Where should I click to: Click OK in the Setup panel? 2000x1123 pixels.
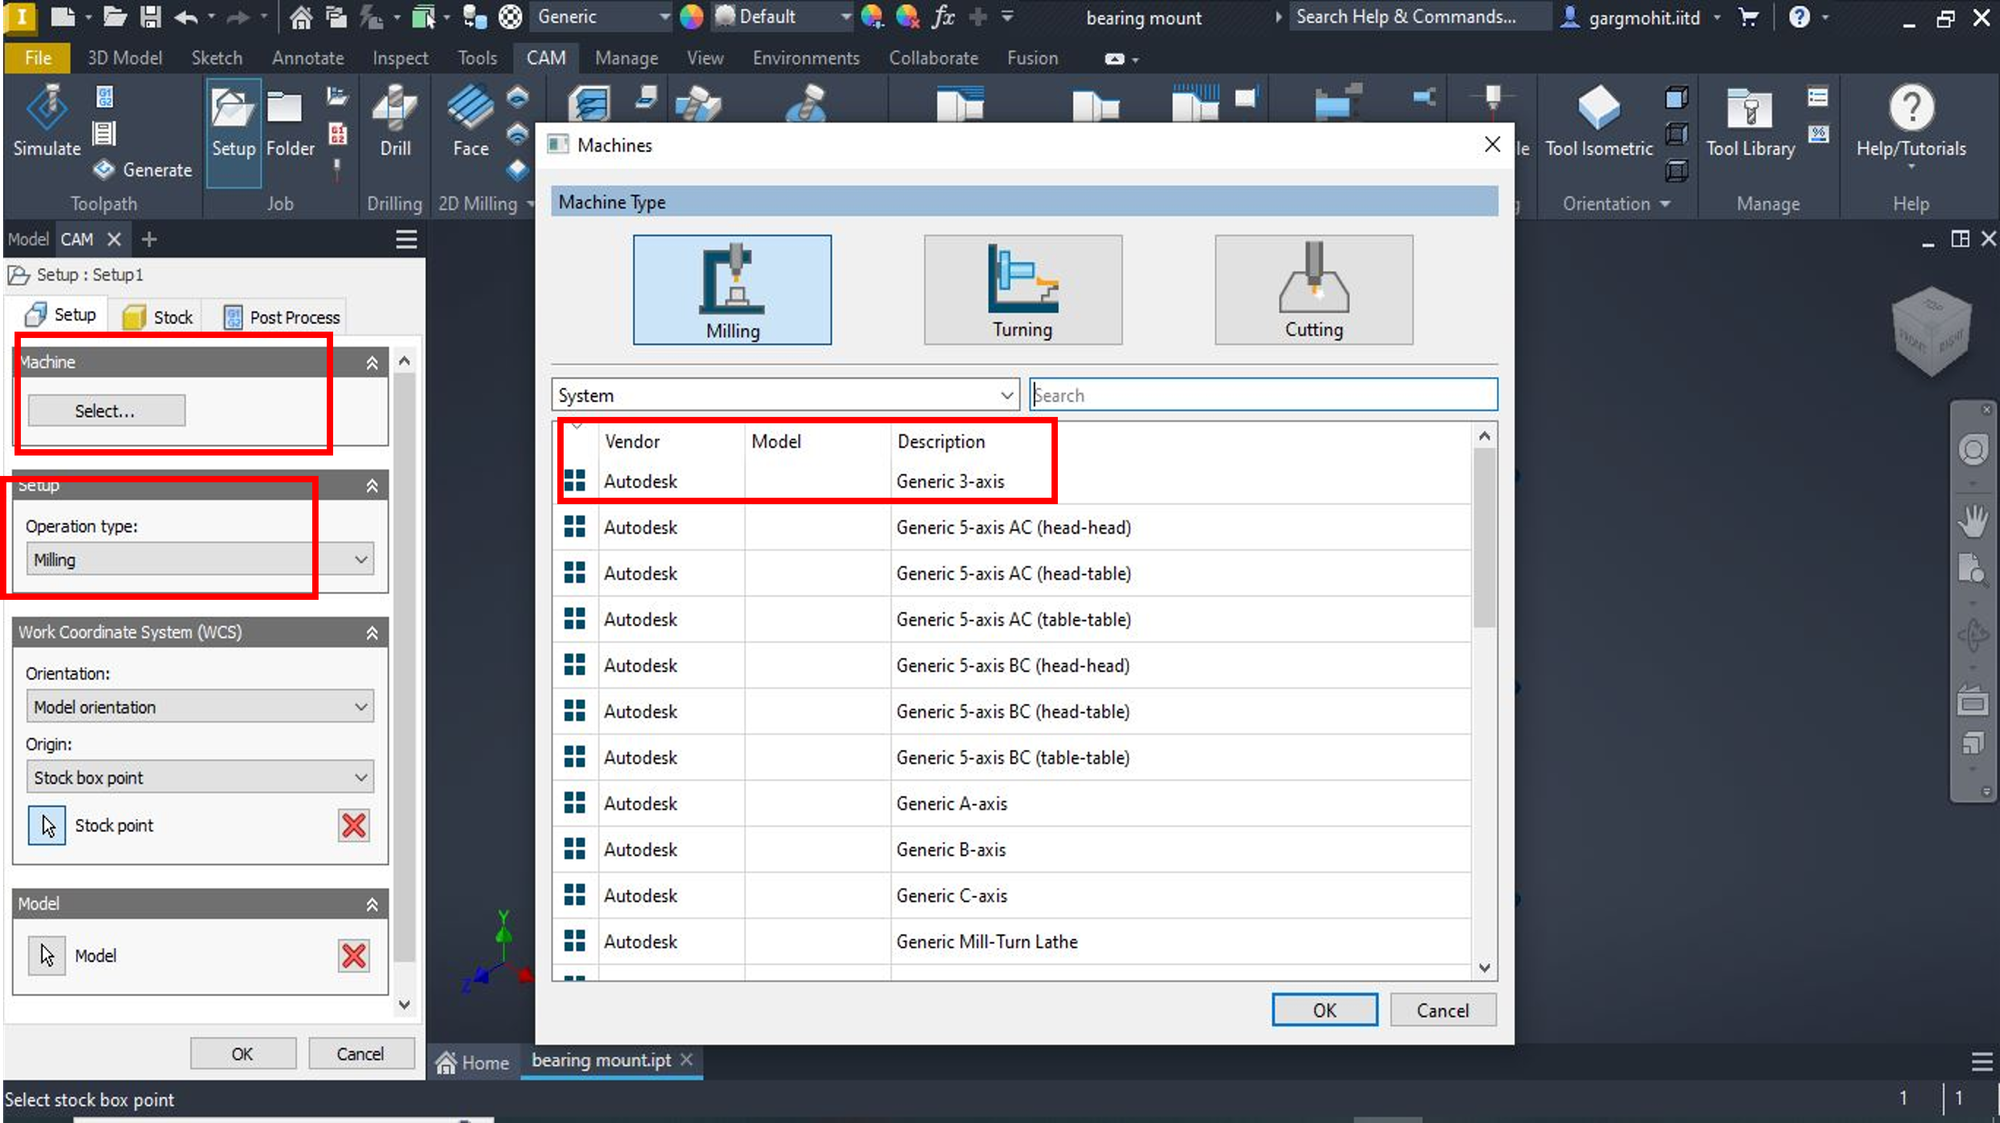(x=242, y=1054)
